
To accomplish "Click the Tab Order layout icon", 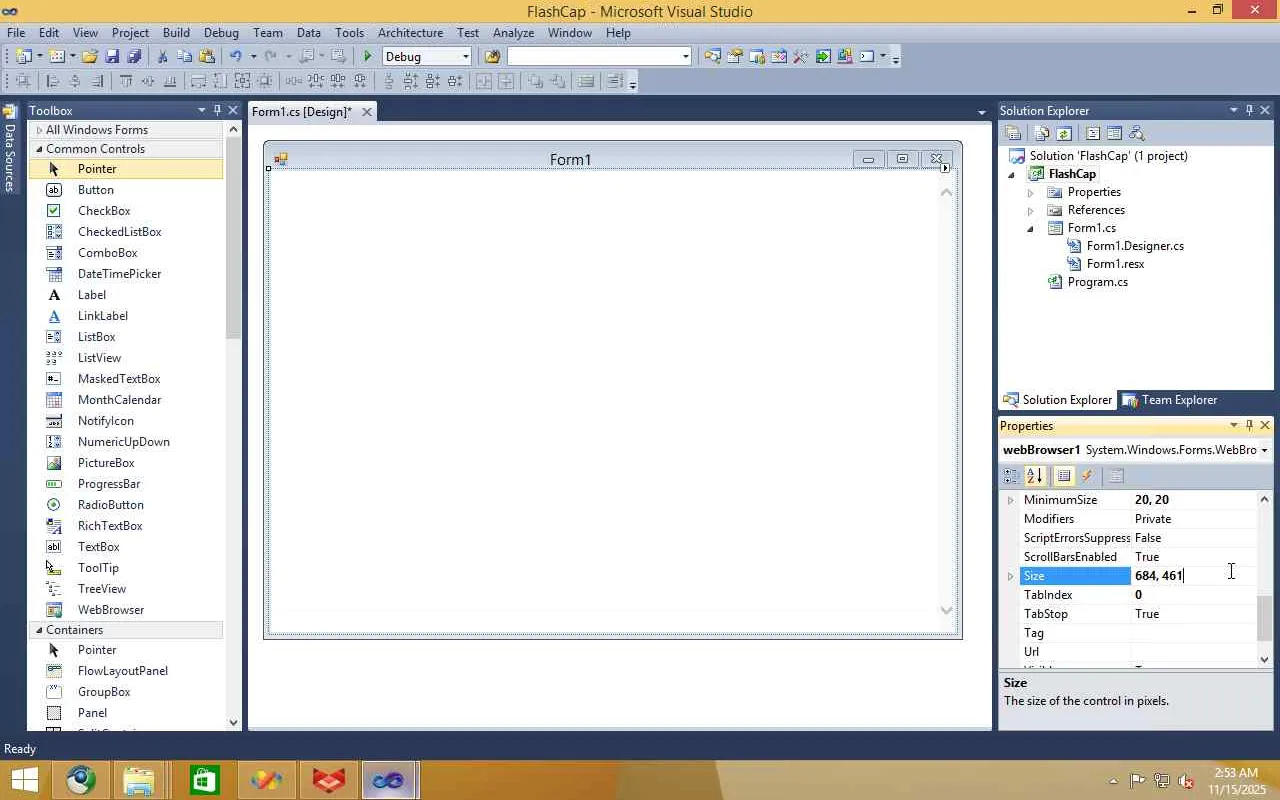I will pos(615,82).
